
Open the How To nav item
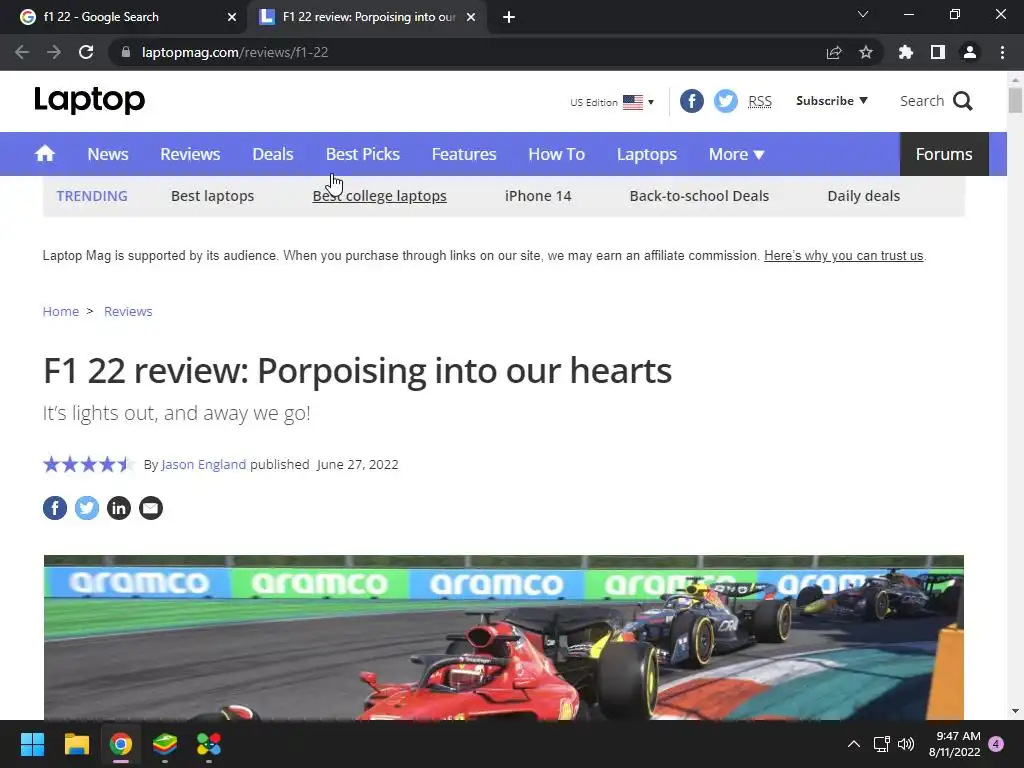point(556,154)
